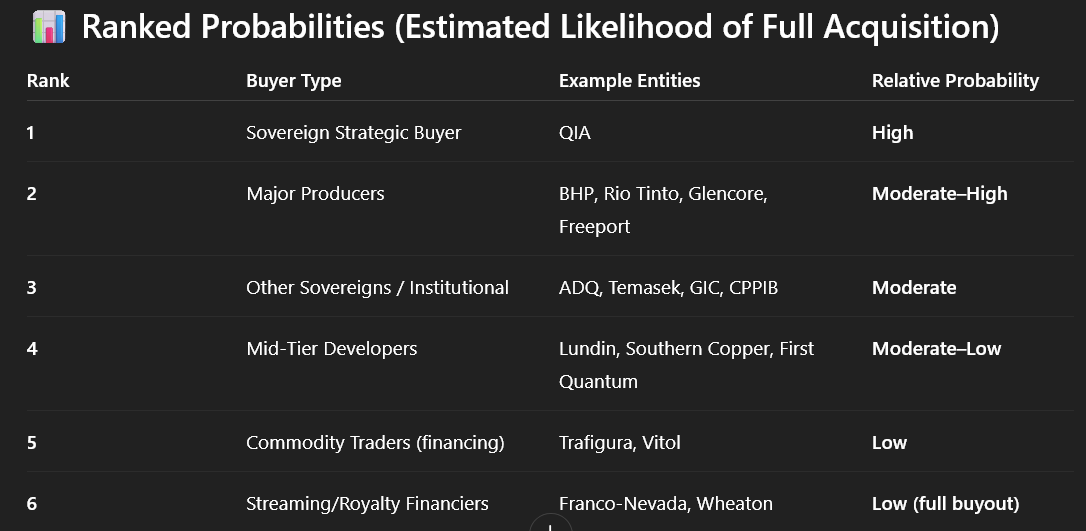The height and width of the screenshot is (531, 1086).
Task: Select the Mid-Tier Developers cell
Action: [x=331, y=349]
